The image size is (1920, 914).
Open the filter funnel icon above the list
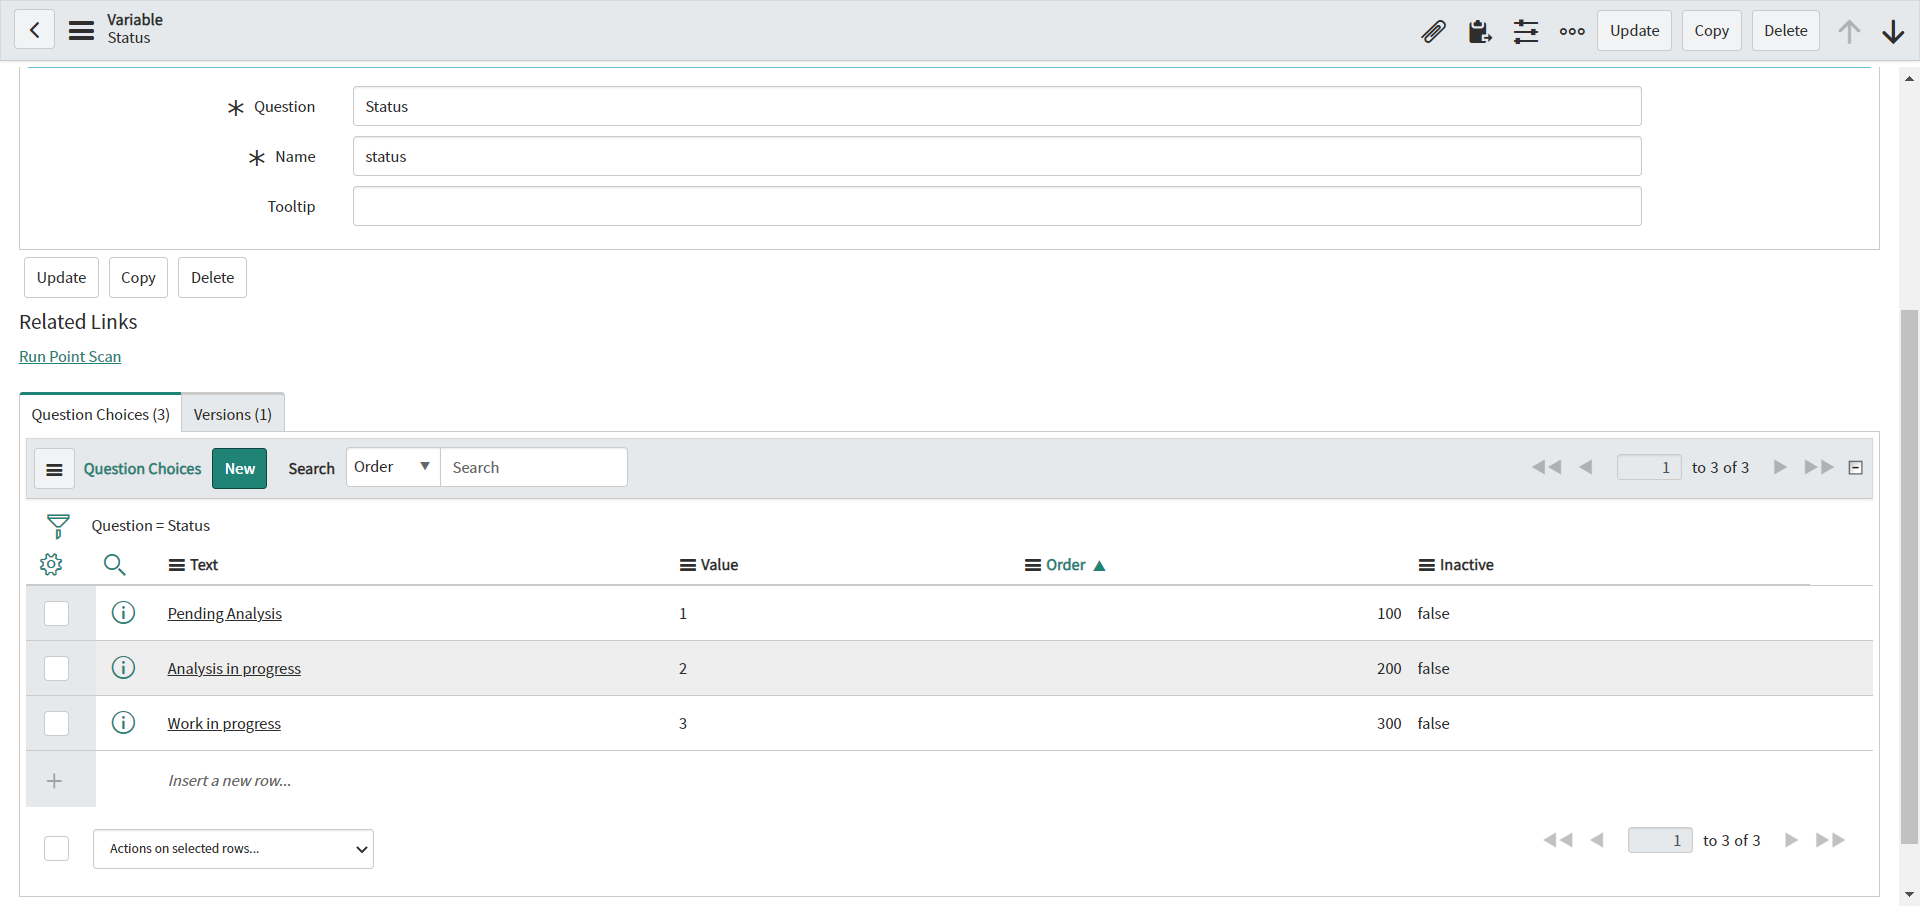[x=57, y=524]
